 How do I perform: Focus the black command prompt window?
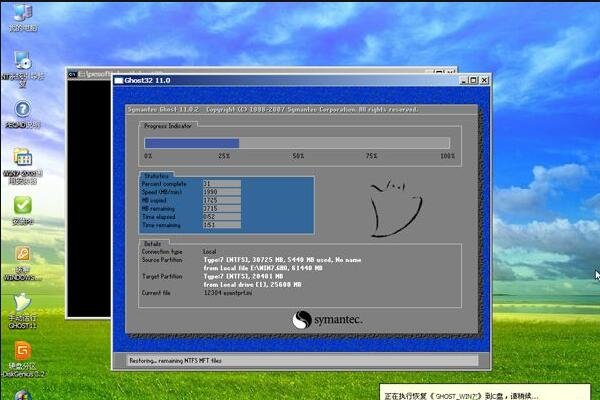tap(88, 200)
